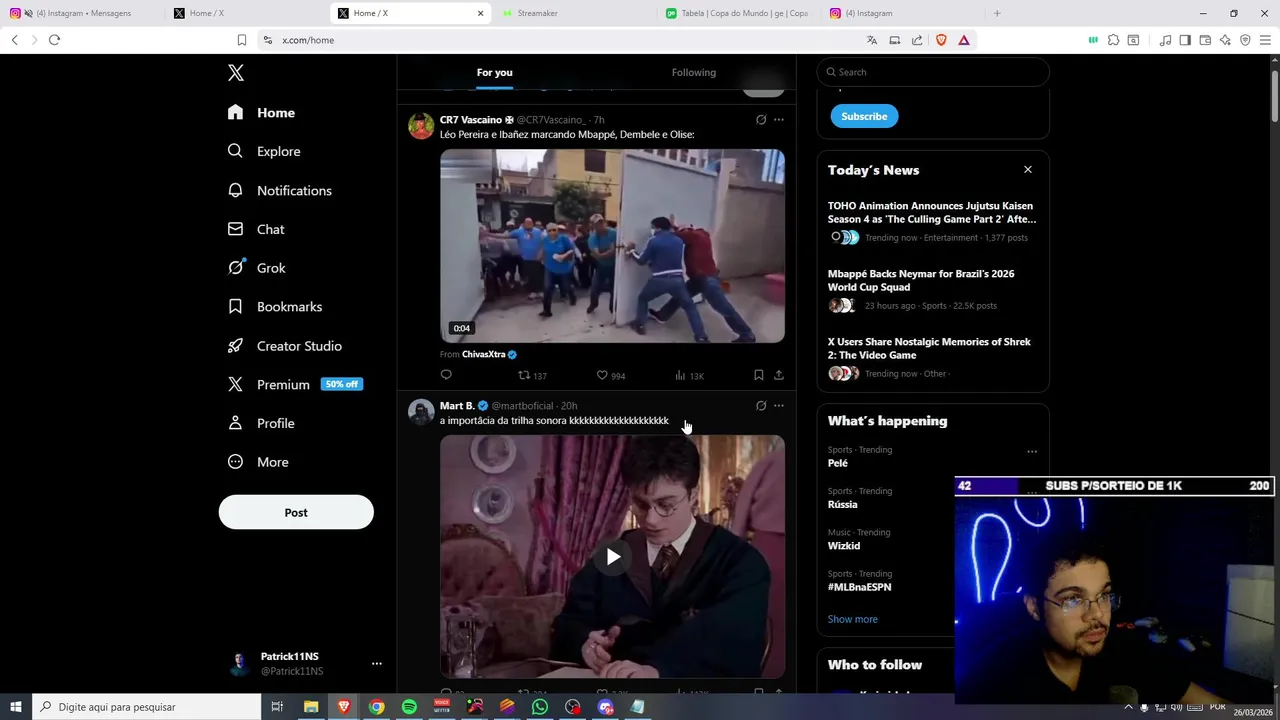1280x720 pixels.
Task: Bookmark this page in browser toolbar
Action: 242,40
